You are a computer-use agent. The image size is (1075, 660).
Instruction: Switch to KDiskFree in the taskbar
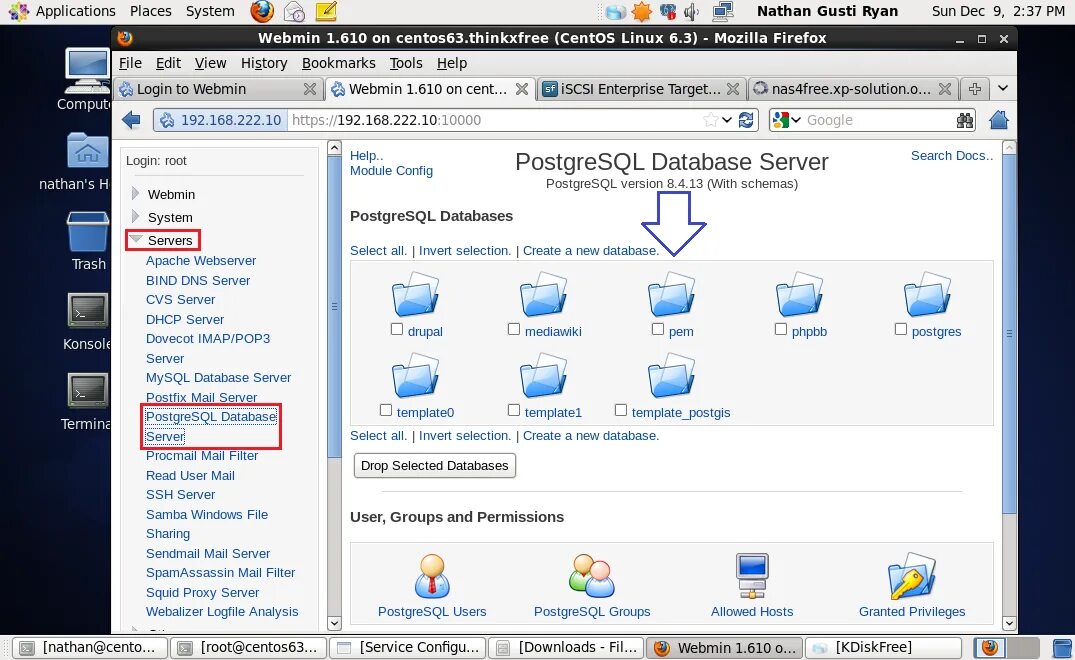click(882, 647)
